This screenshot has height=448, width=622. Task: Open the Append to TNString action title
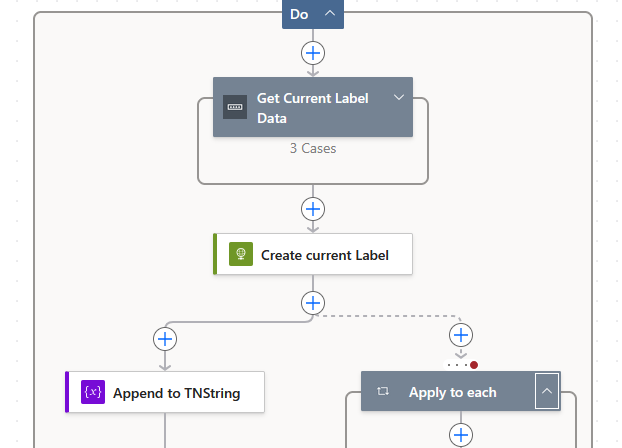[176, 393]
